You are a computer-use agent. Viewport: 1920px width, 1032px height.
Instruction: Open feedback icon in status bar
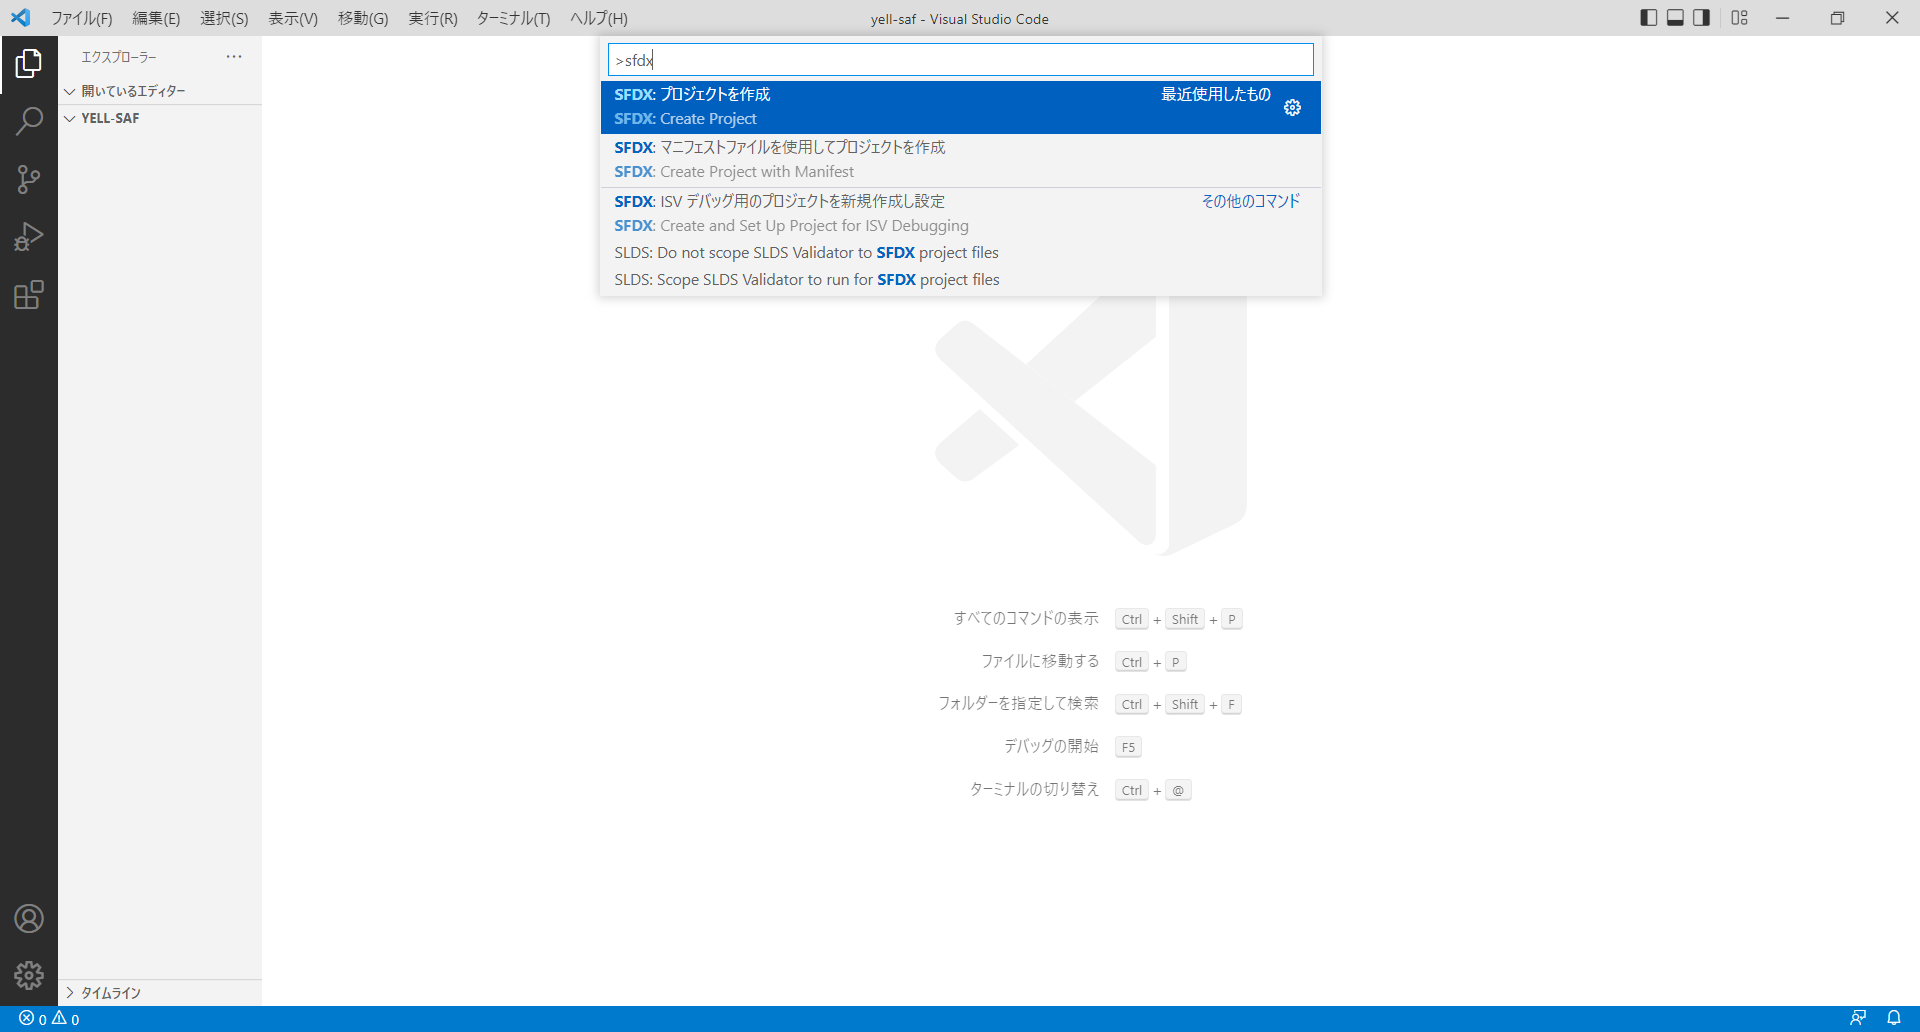1858,1019
